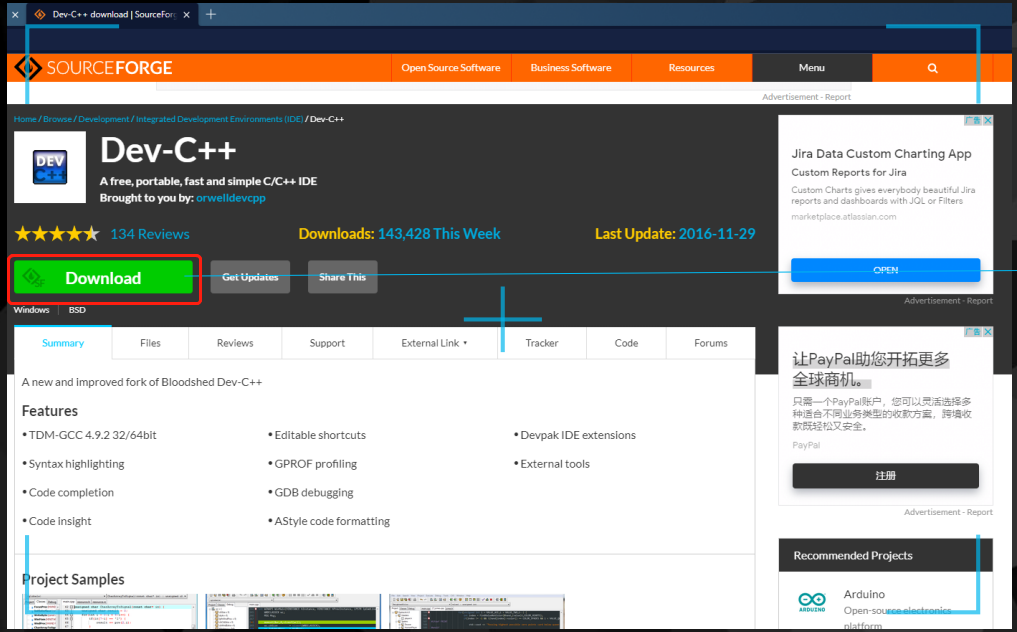Viewport: 1017px width, 632px height.
Task: Open the 134 Reviews link
Action: click(x=150, y=234)
